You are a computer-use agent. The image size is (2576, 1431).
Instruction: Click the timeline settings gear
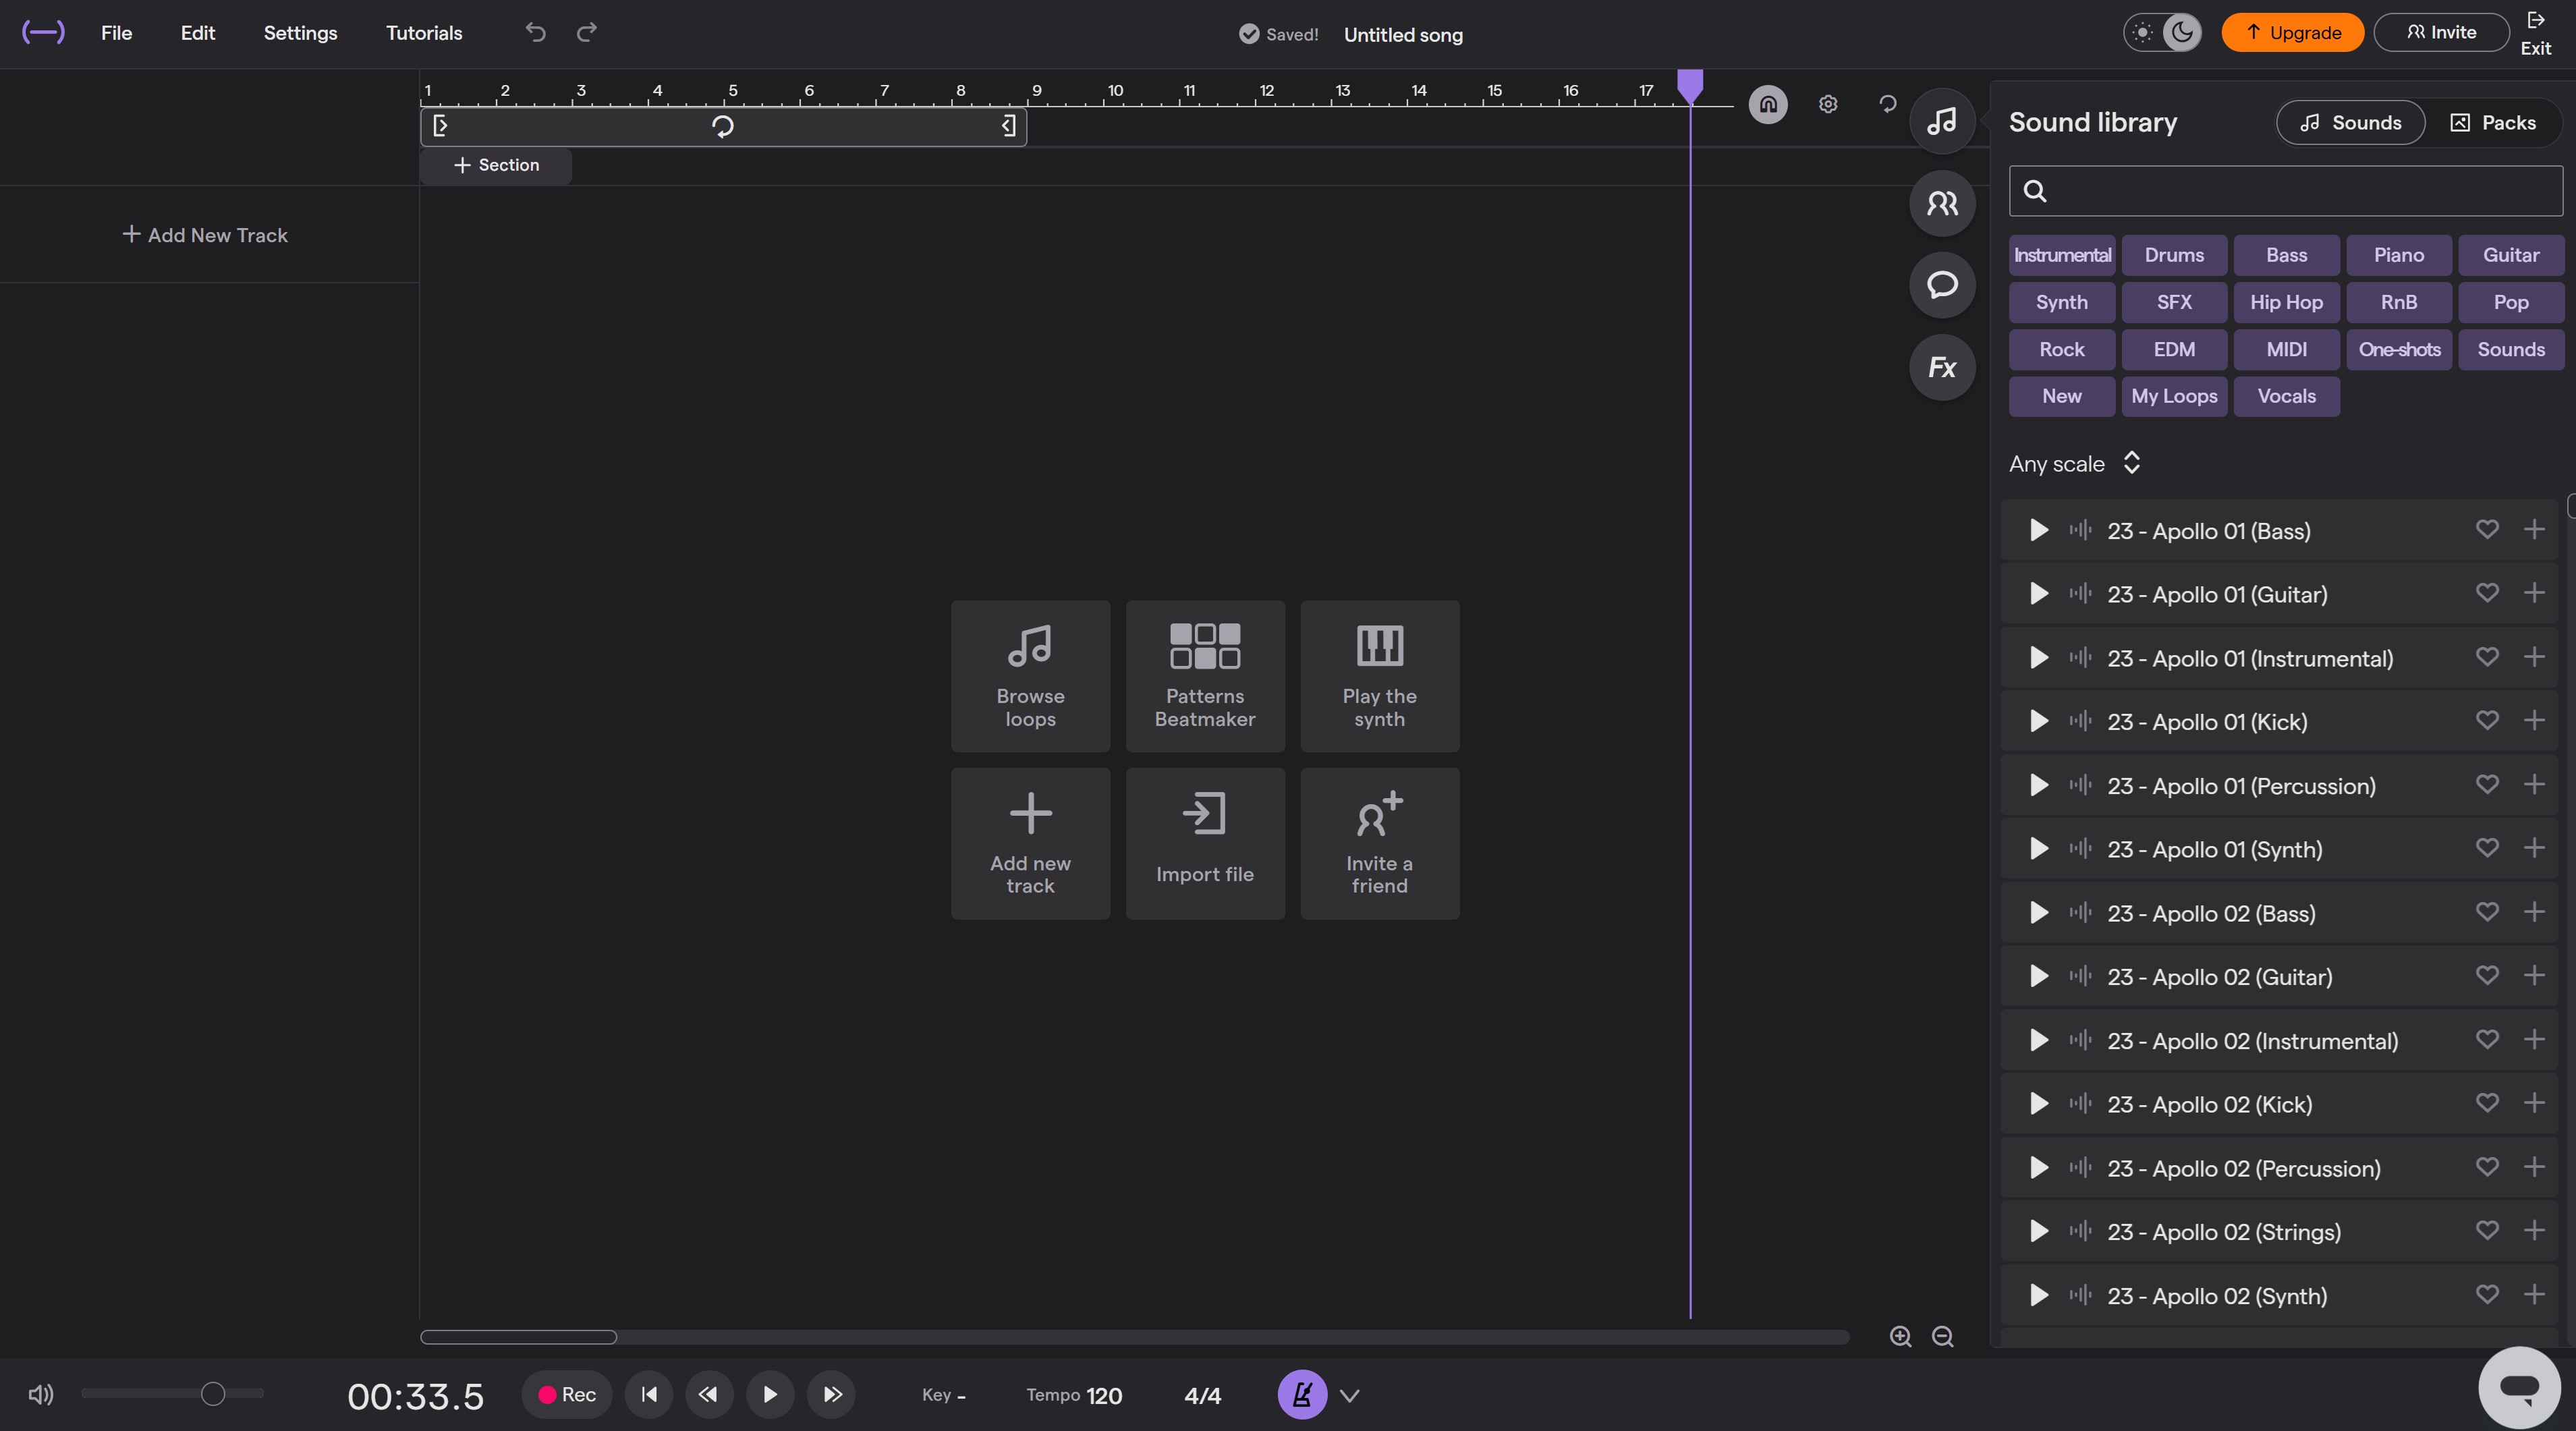1827,104
